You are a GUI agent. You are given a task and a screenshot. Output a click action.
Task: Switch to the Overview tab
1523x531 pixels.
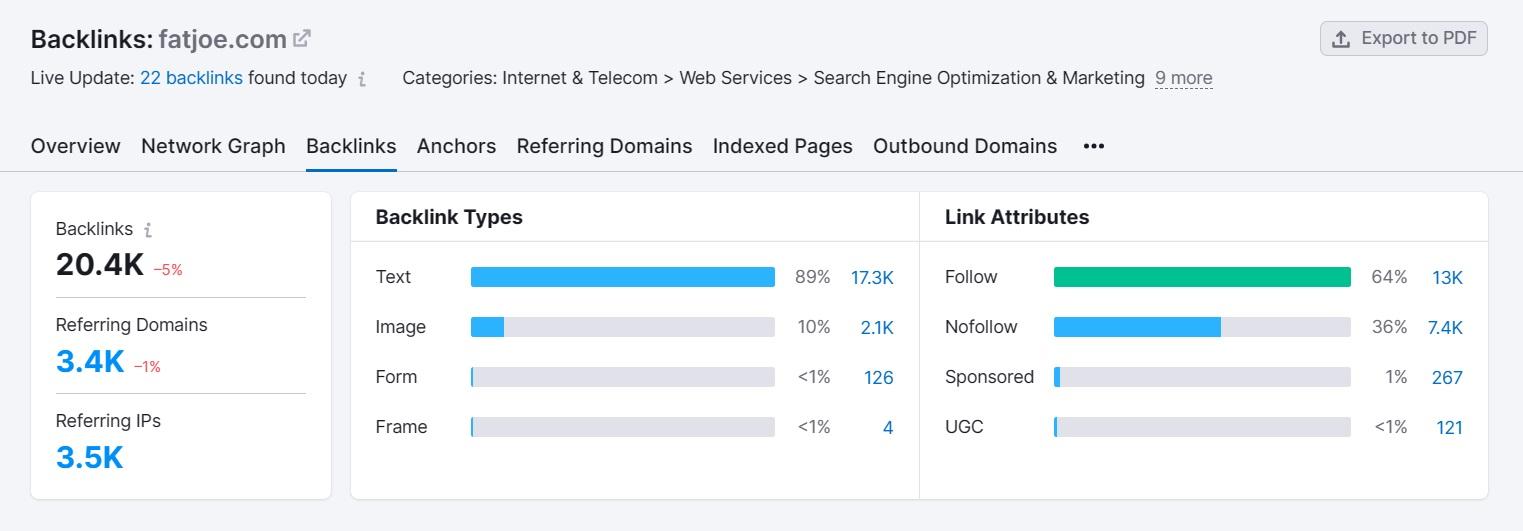click(75, 146)
